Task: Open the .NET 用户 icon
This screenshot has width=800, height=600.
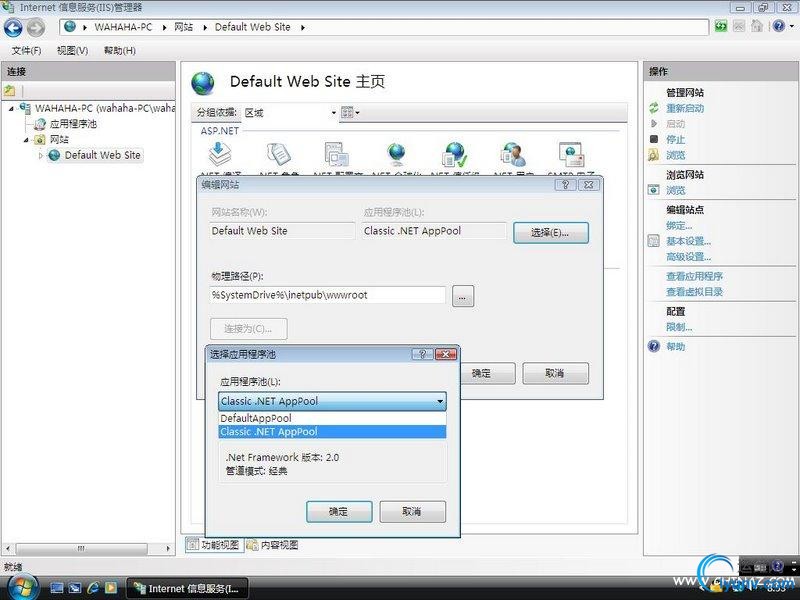Action: point(513,154)
